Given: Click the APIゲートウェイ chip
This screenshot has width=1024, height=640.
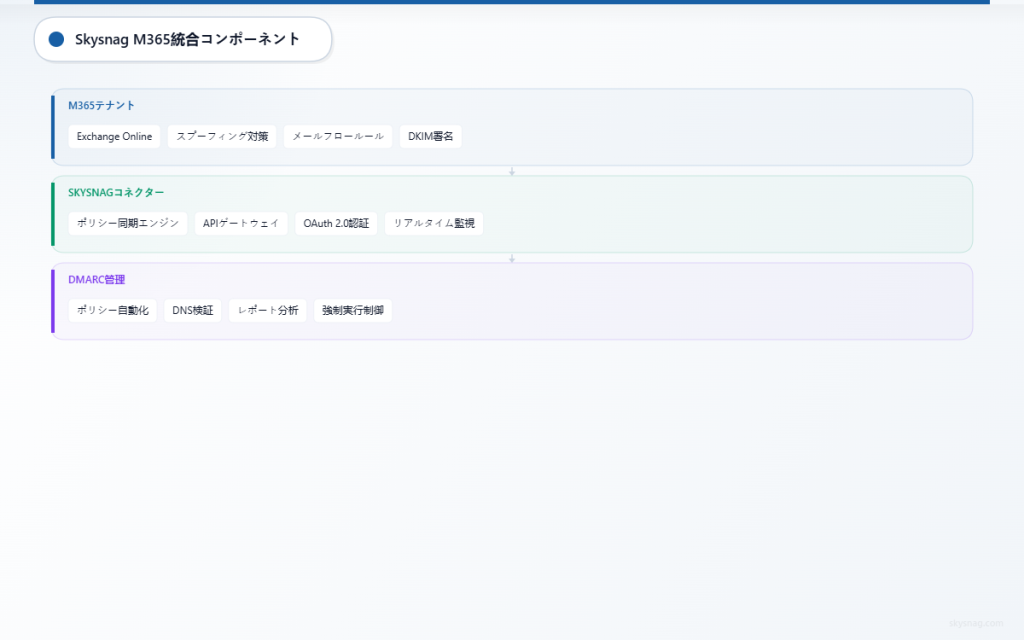Looking at the screenshot, I should click(241, 223).
